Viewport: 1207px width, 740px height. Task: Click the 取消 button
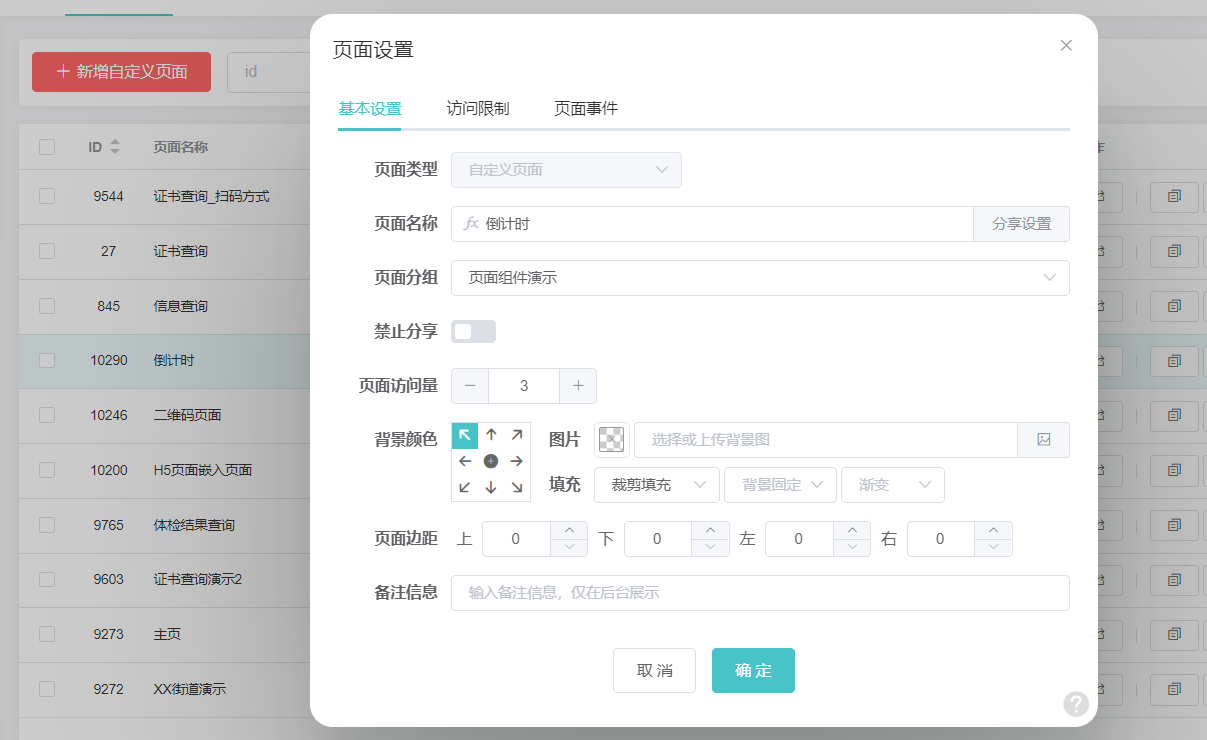tap(654, 670)
